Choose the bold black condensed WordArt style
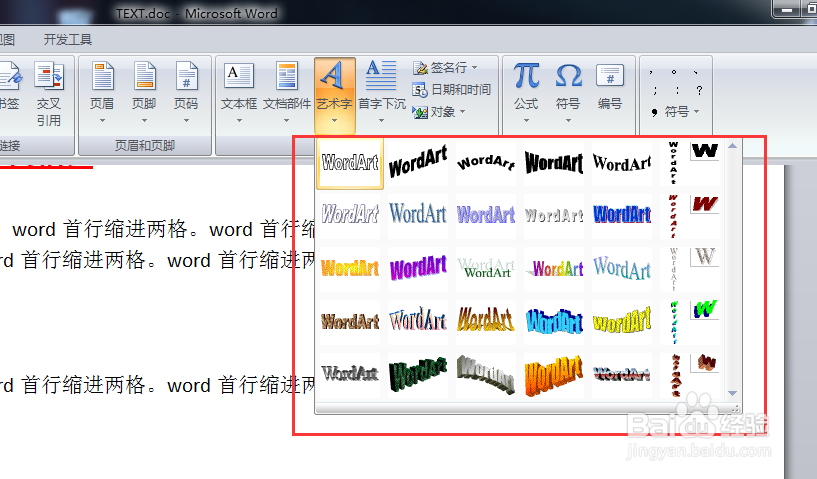 (x=554, y=163)
